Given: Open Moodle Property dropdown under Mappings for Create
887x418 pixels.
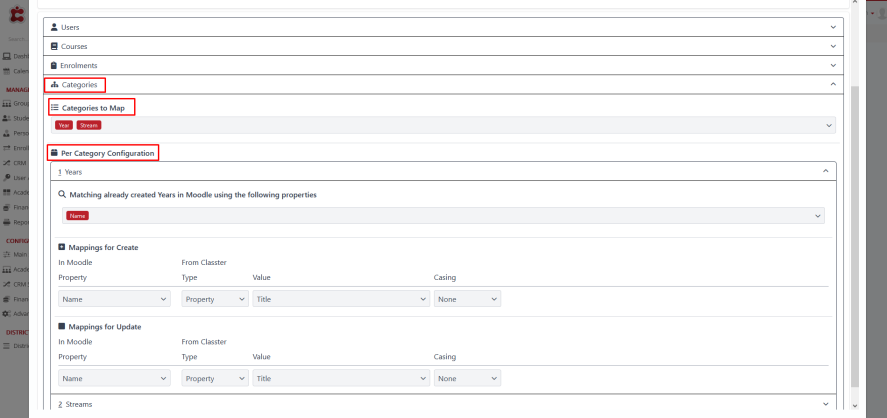Looking at the screenshot, I should pyautogui.click(x=114, y=299).
